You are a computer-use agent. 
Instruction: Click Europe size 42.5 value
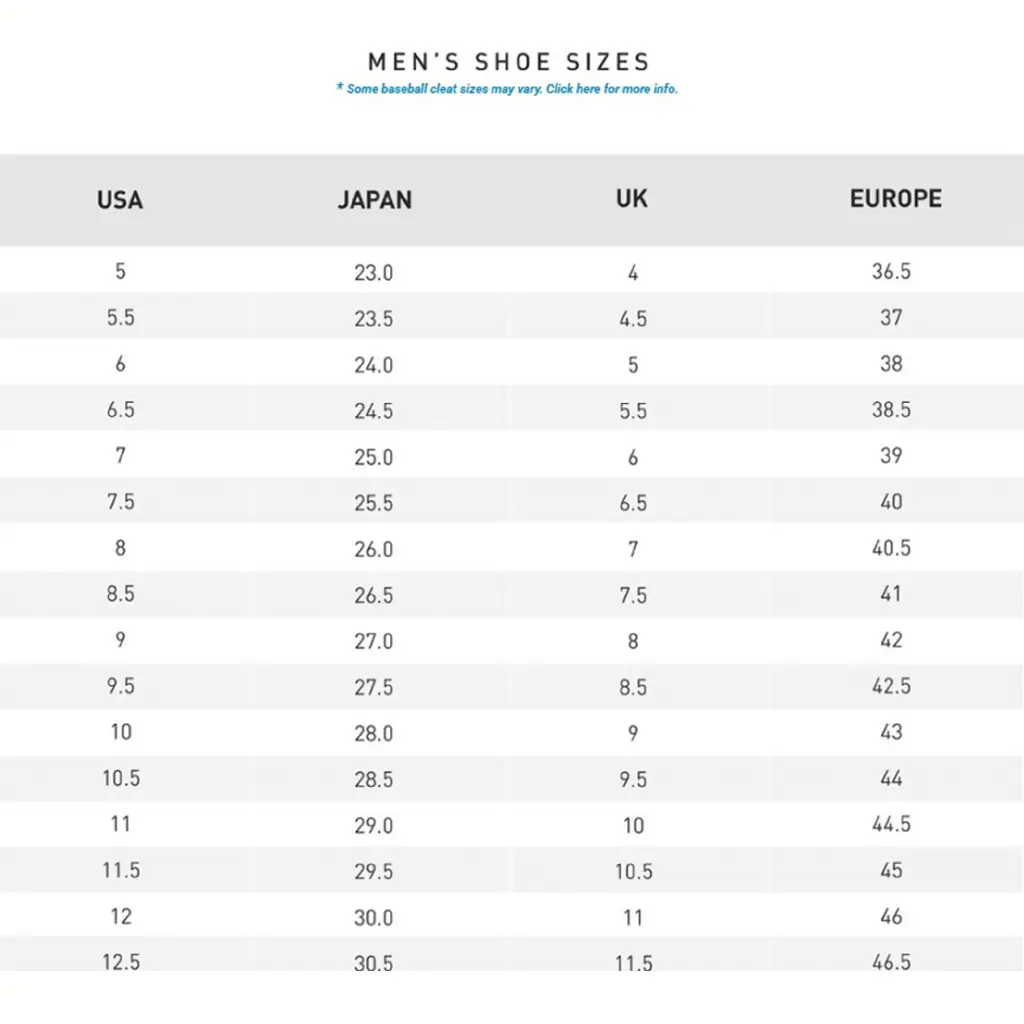(891, 687)
